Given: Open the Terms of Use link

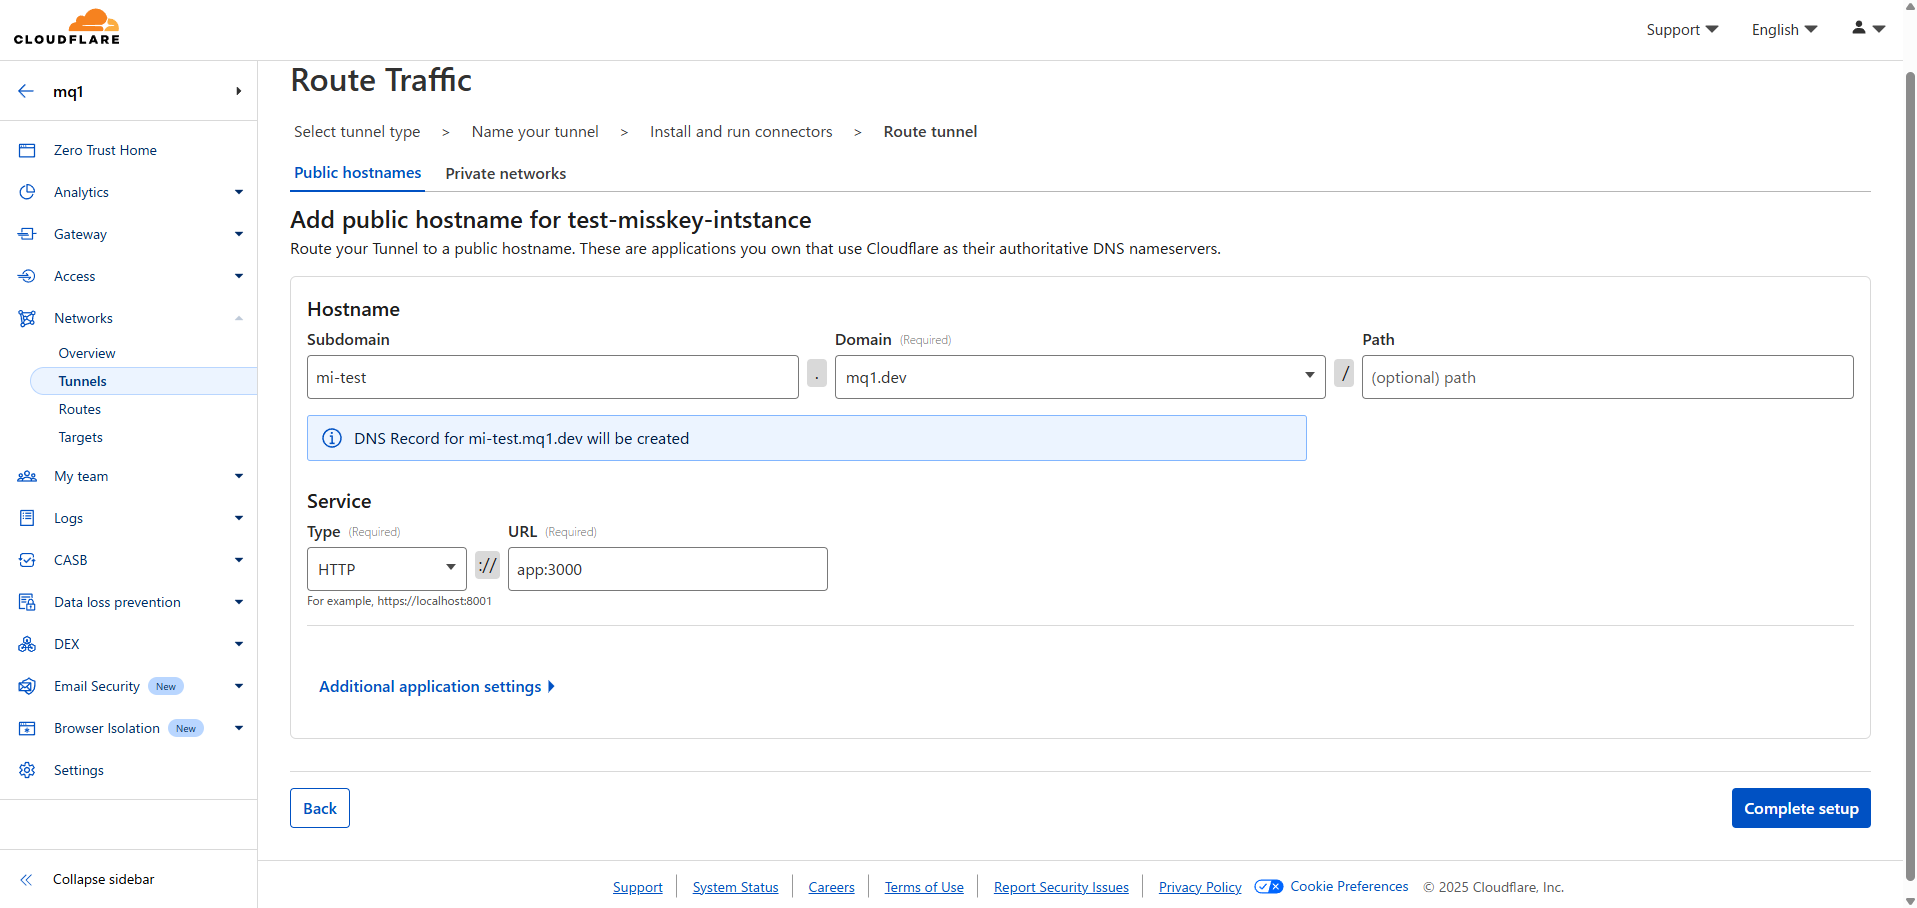Looking at the screenshot, I should 924,887.
